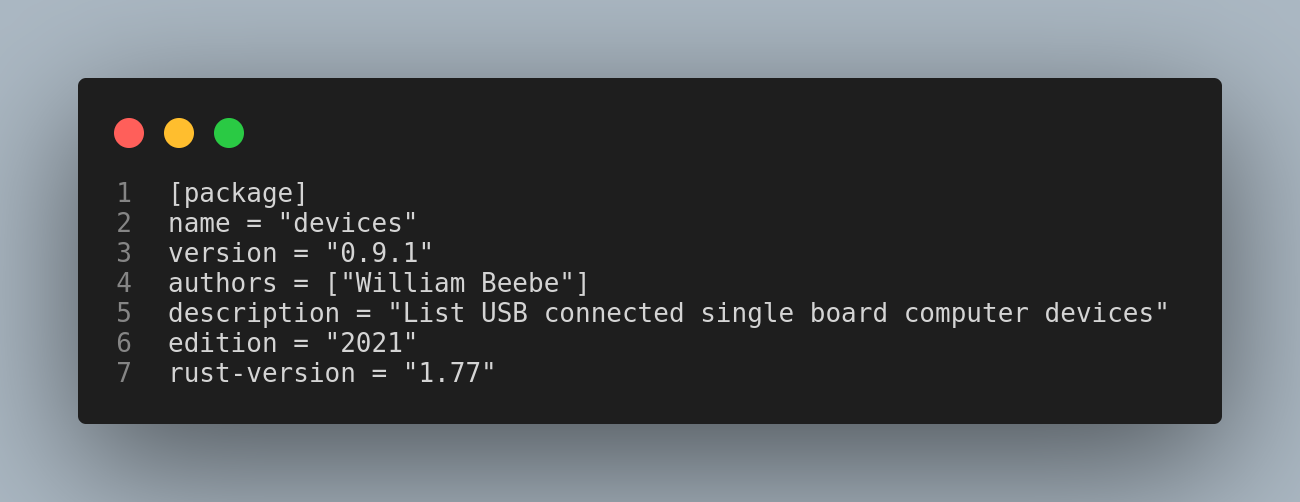Click line number 4 in gutter
Image resolution: width=1300 pixels, height=502 pixels.
click(124, 283)
